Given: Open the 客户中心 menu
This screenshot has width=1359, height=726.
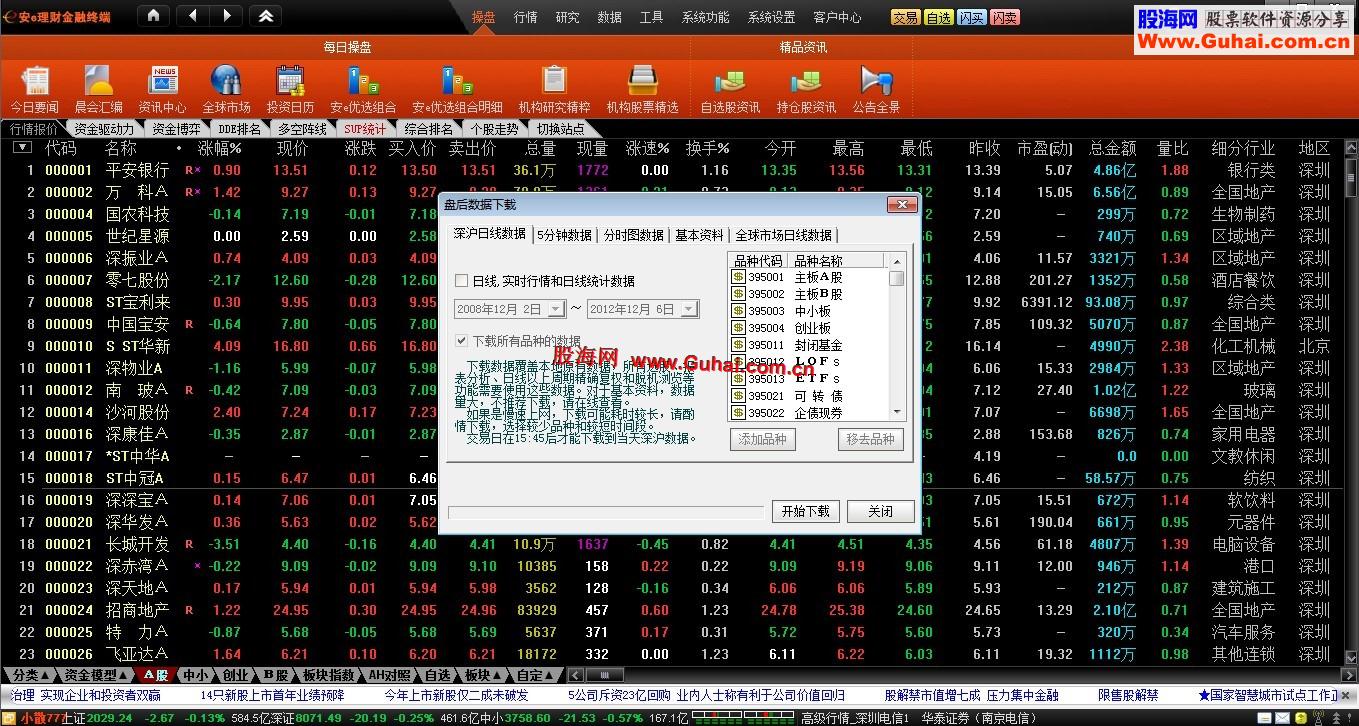Looking at the screenshot, I should click(x=838, y=17).
